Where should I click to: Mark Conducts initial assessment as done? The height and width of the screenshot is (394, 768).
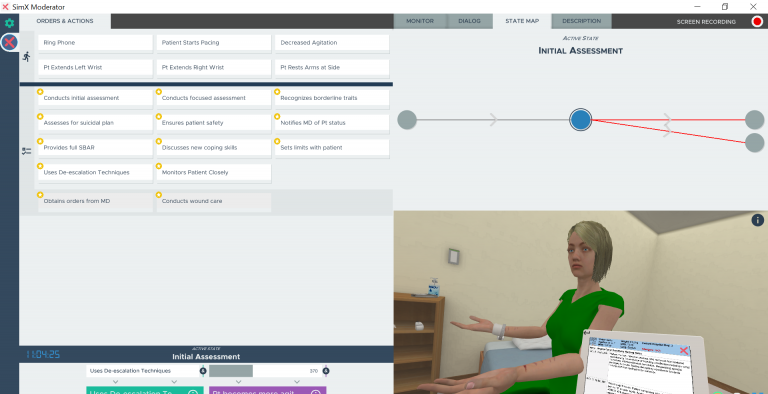coord(95,98)
